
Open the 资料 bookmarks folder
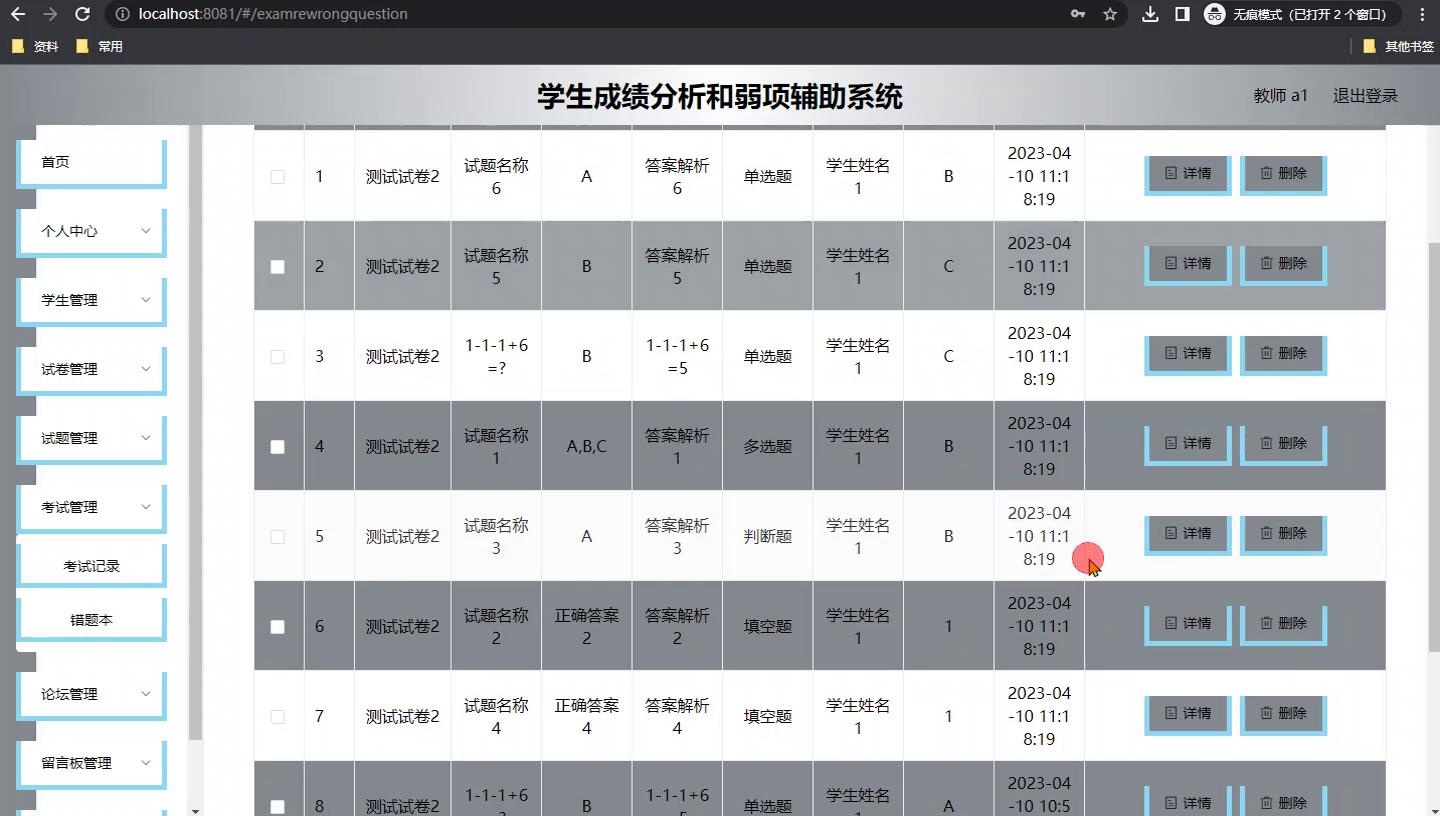(35, 46)
